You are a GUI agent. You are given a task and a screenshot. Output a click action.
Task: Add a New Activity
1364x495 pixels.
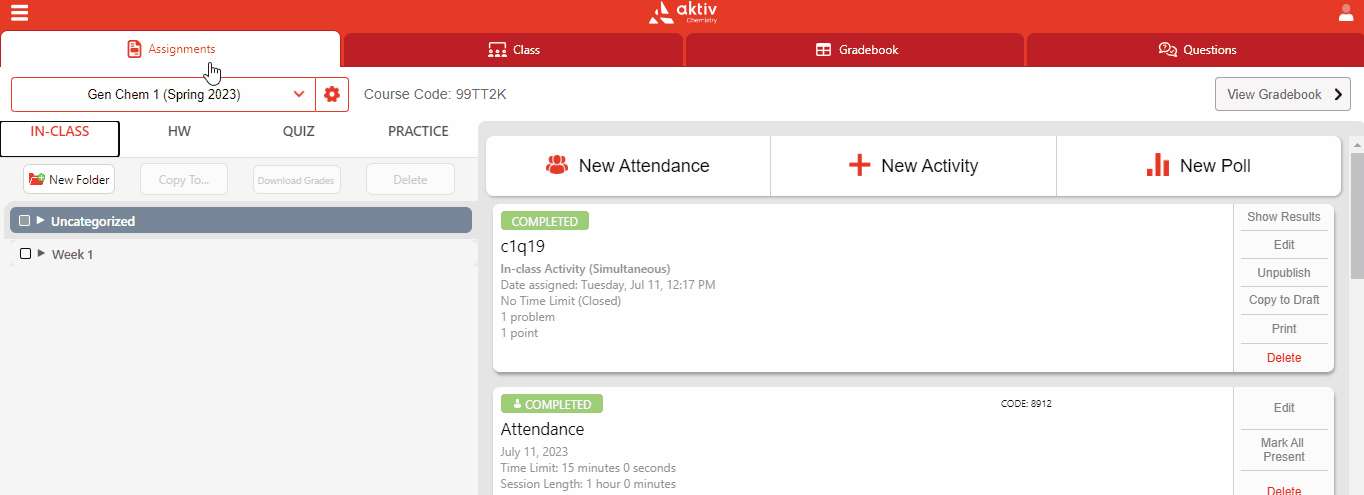pyautogui.click(x=913, y=166)
